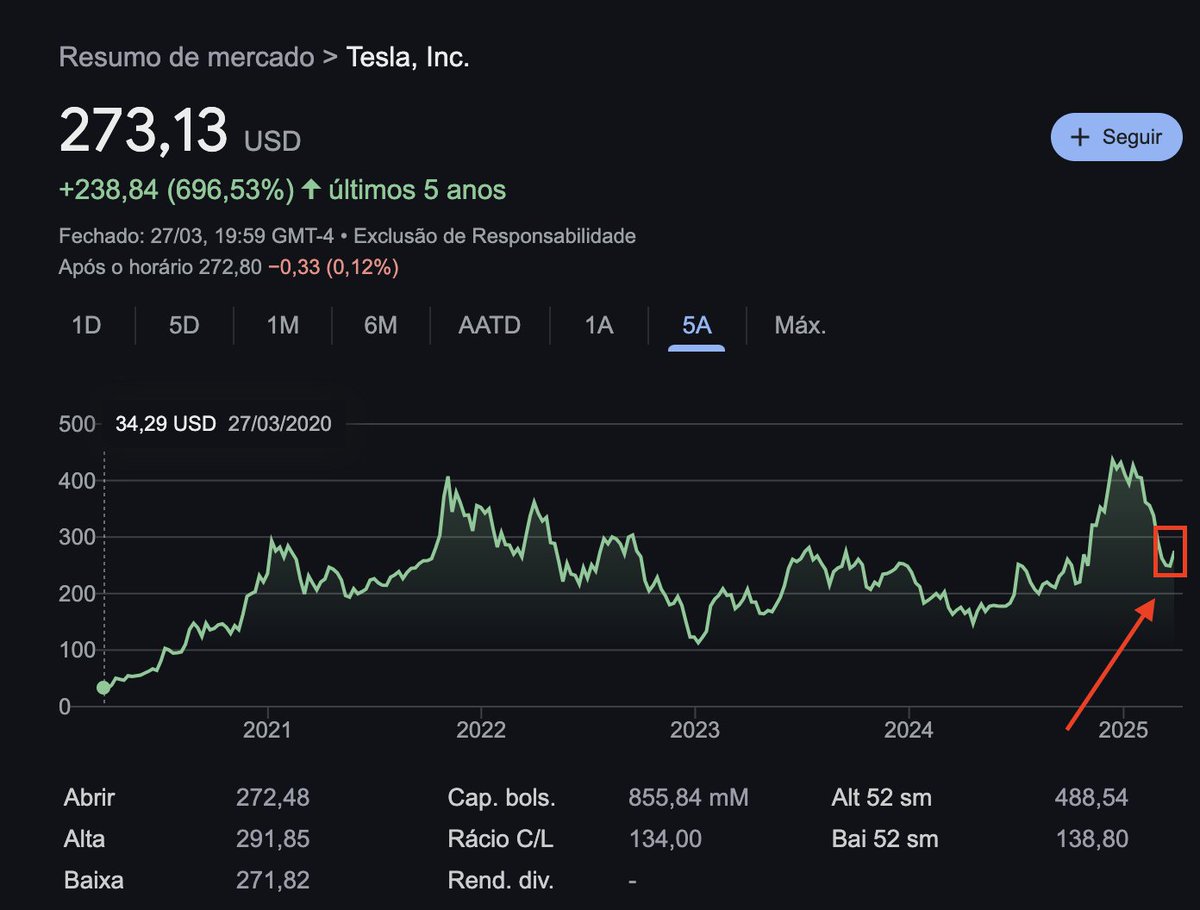The width and height of the screenshot is (1200, 910).
Task: Click the 500 value on price axis
Action: point(79,424)
